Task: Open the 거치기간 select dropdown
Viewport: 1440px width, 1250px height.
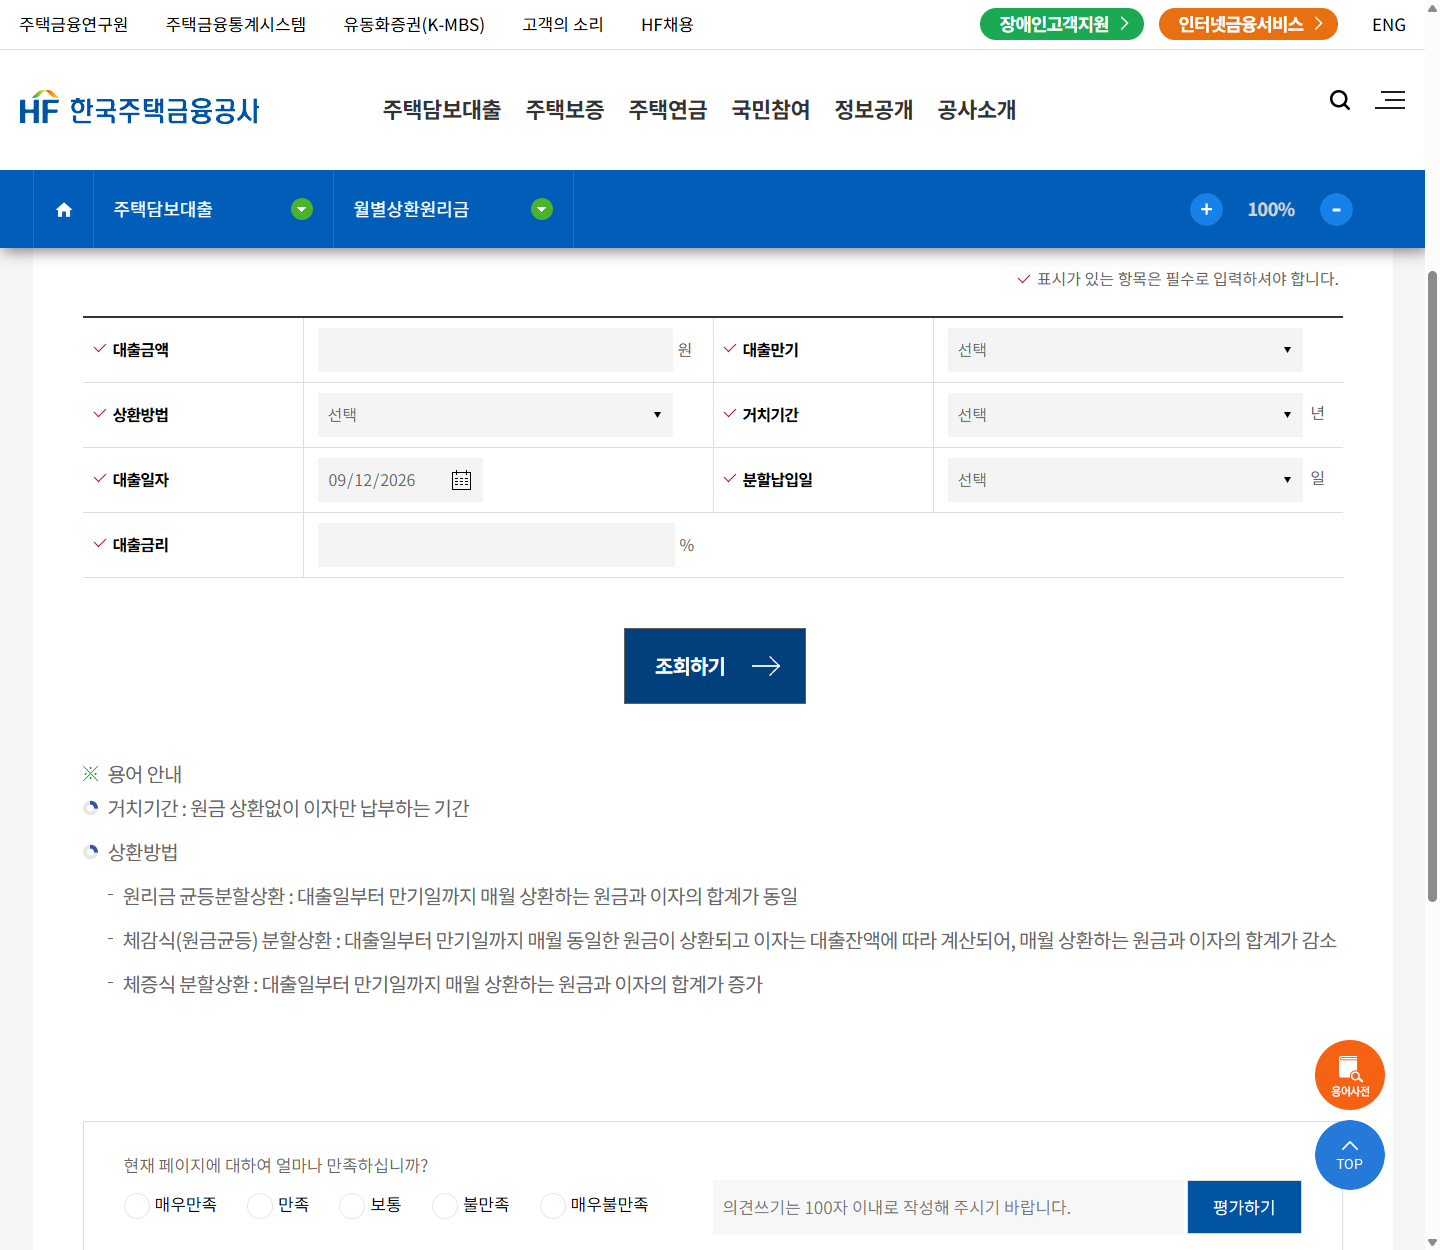Action: (1125, 415)
